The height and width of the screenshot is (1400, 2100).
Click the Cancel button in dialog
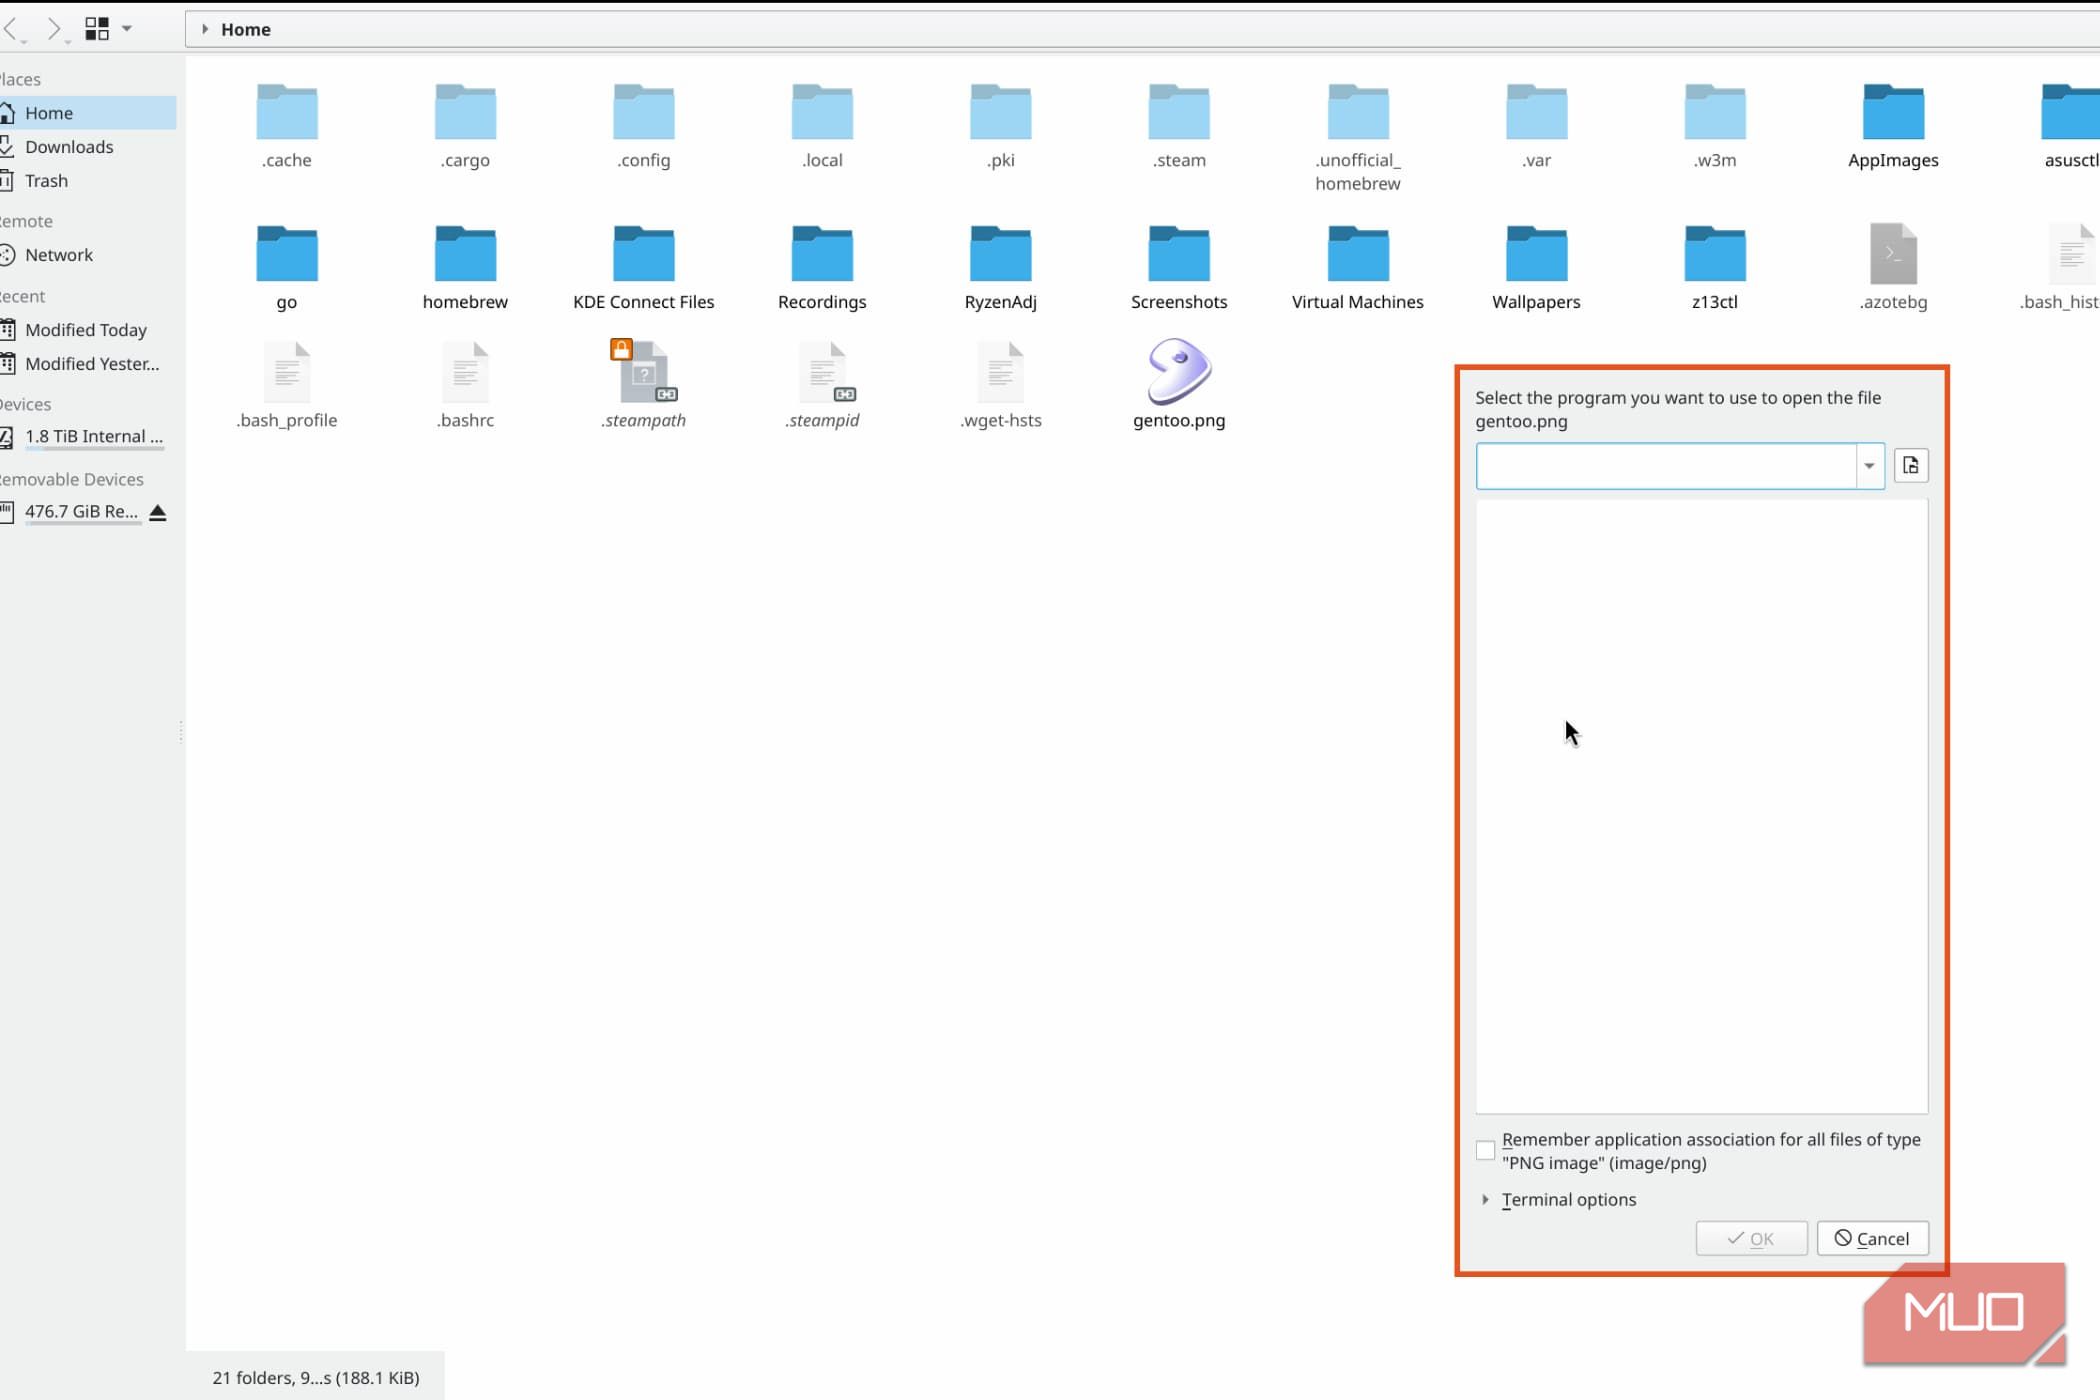tap(1872, 1238)
